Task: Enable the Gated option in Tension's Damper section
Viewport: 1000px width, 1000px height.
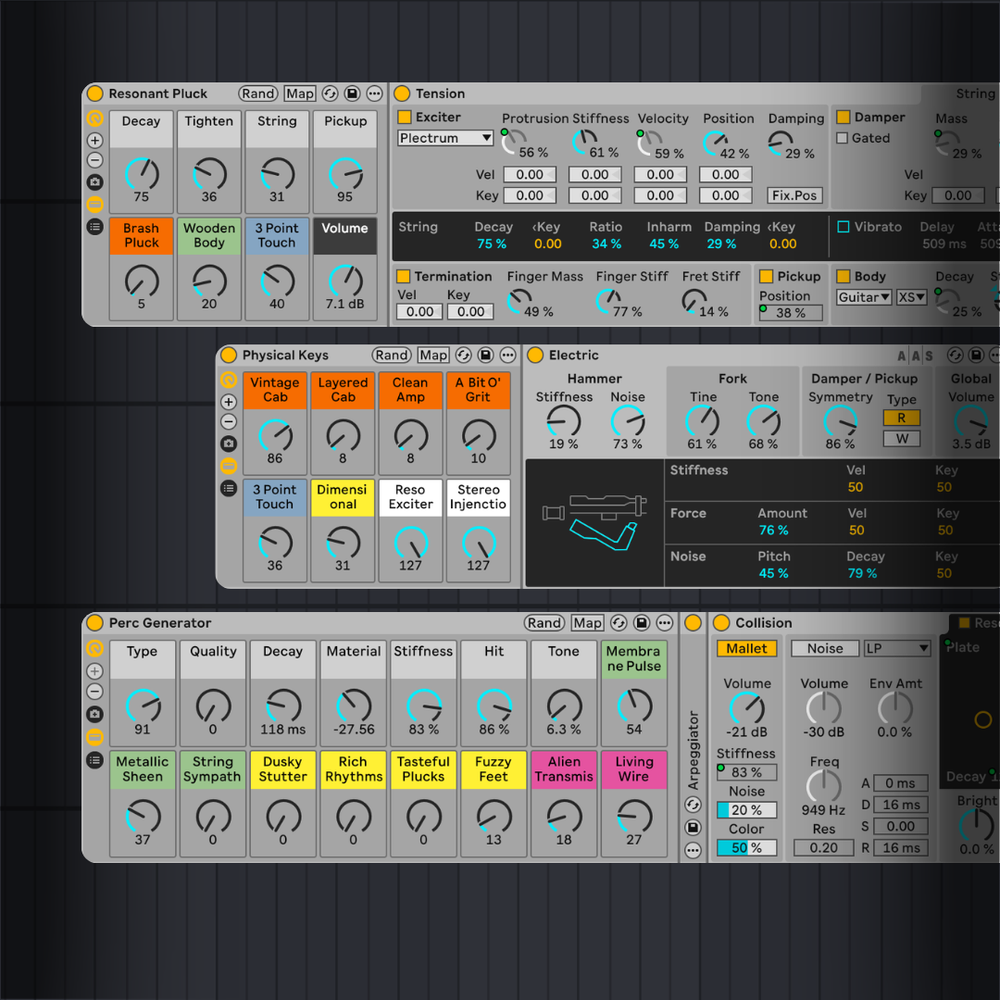Action: pyautogui.click(x=843, y=138)
